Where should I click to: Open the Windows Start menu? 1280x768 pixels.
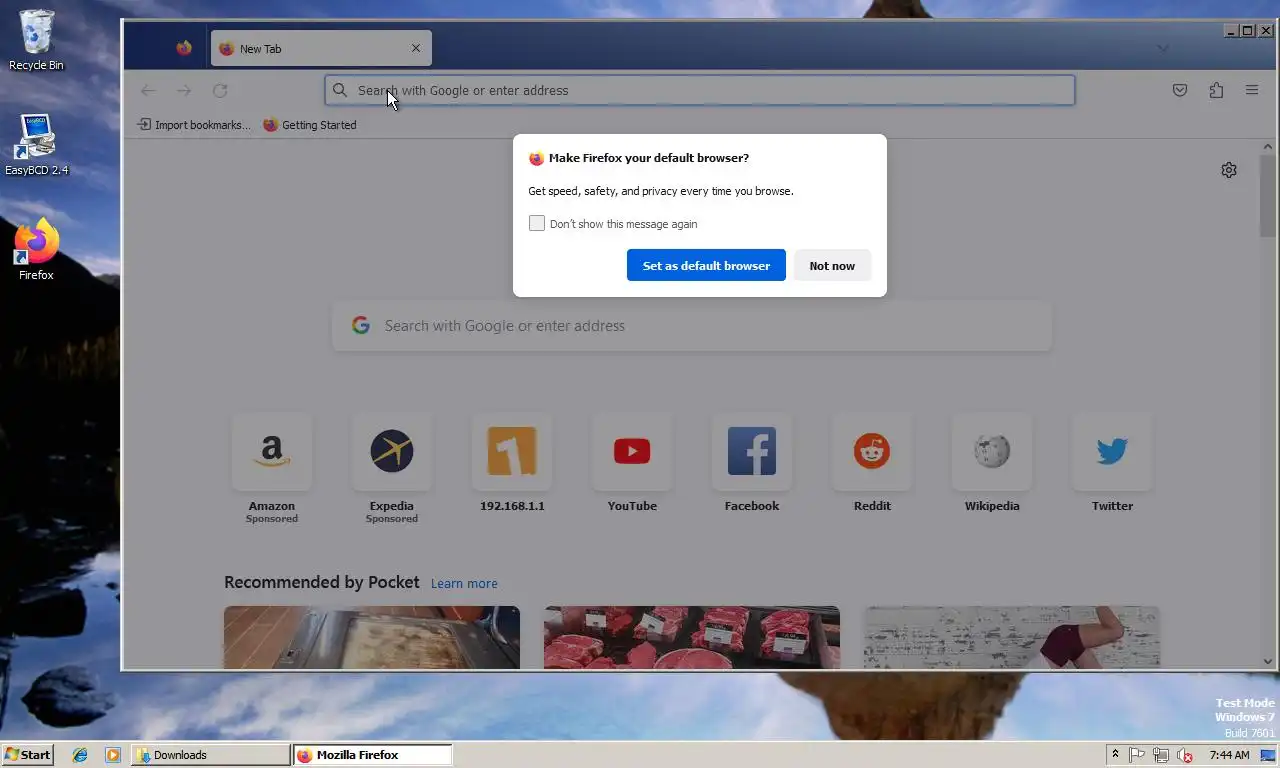pos(28,755)
